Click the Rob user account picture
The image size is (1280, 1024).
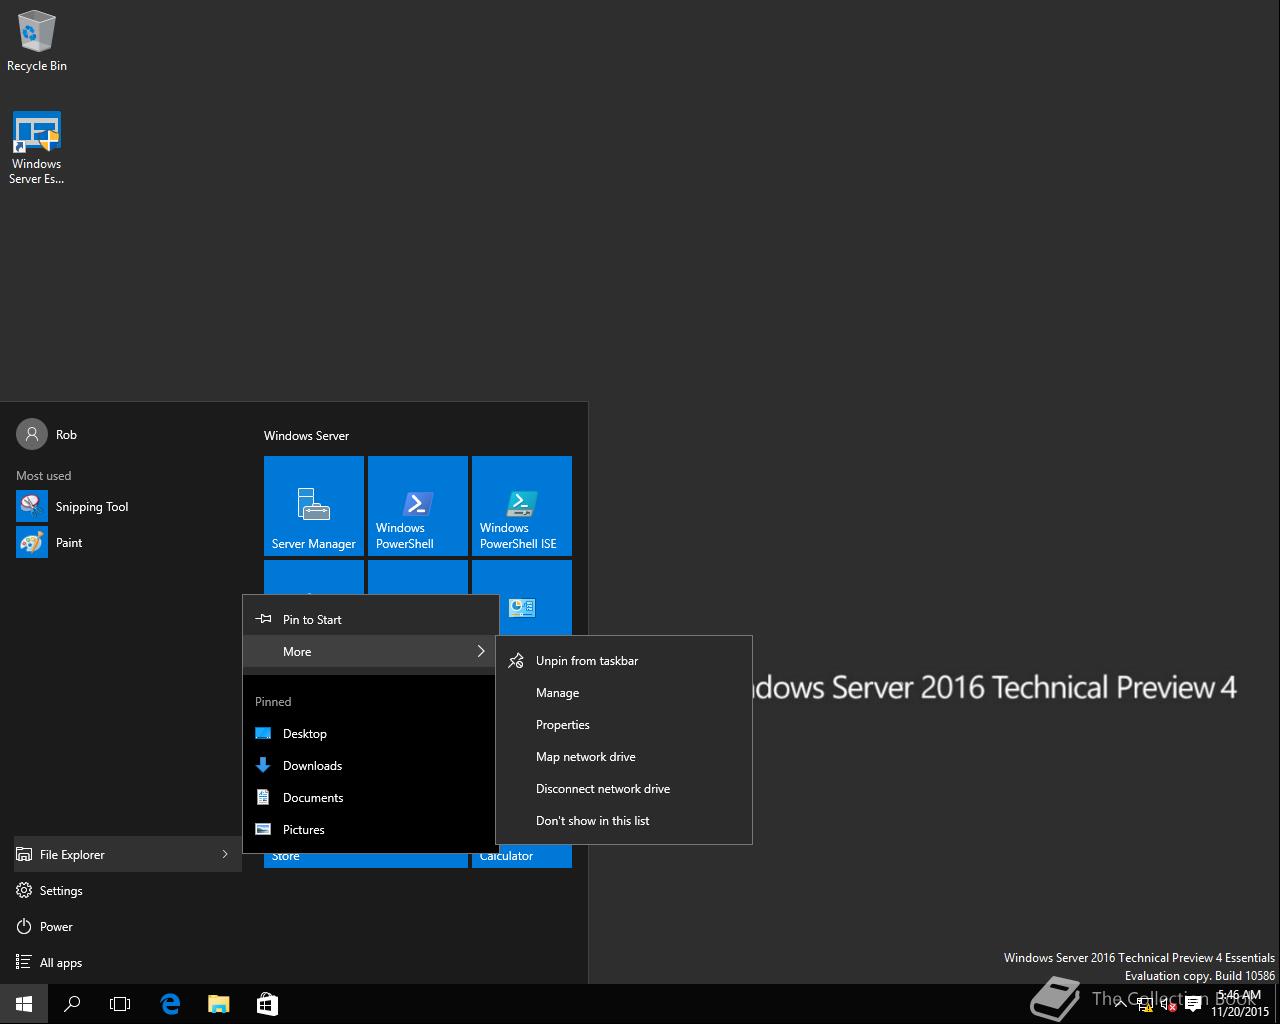tap(32, 434)
